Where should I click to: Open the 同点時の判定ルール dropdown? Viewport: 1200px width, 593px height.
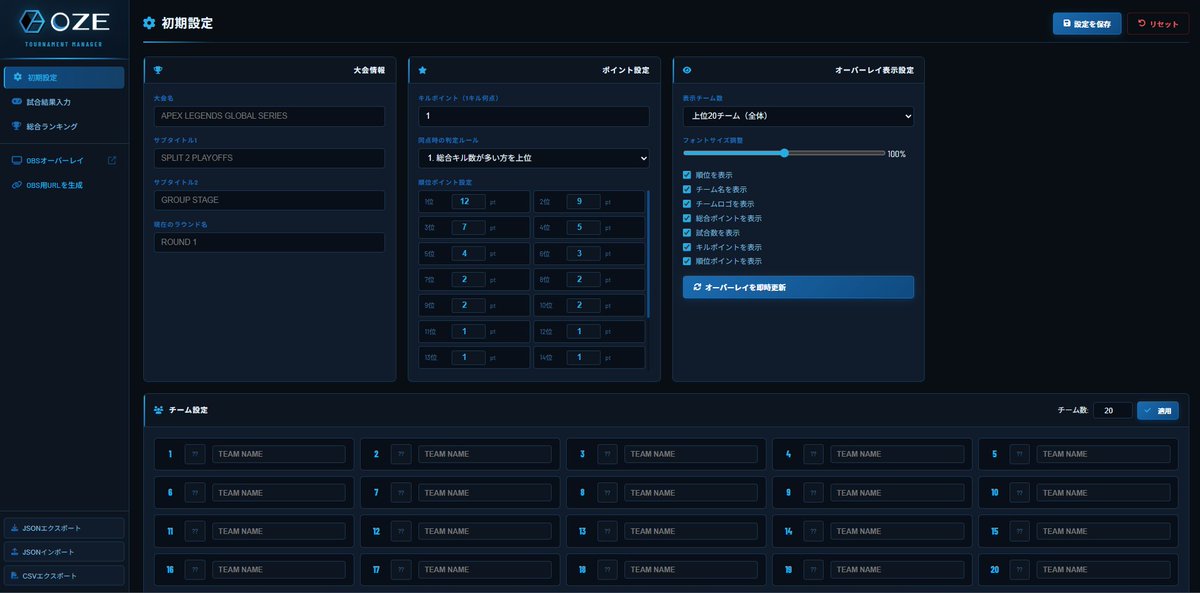(533, 158)
